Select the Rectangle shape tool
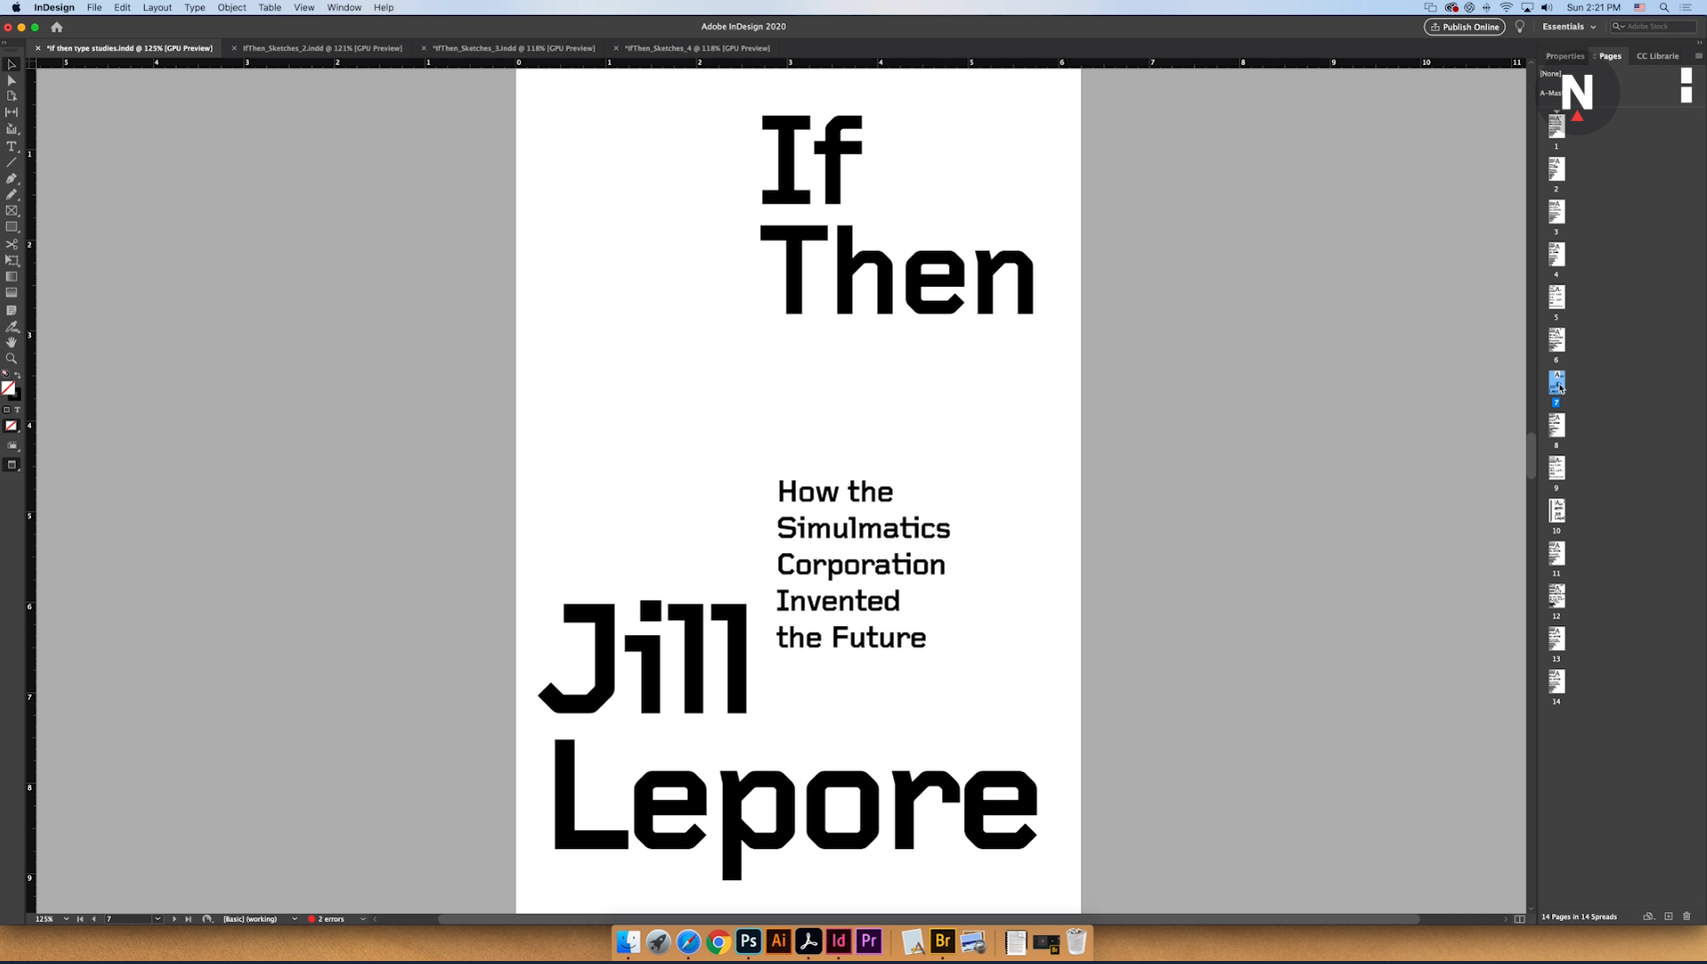This screenshot has height=964, width=1707. [12, 227]
